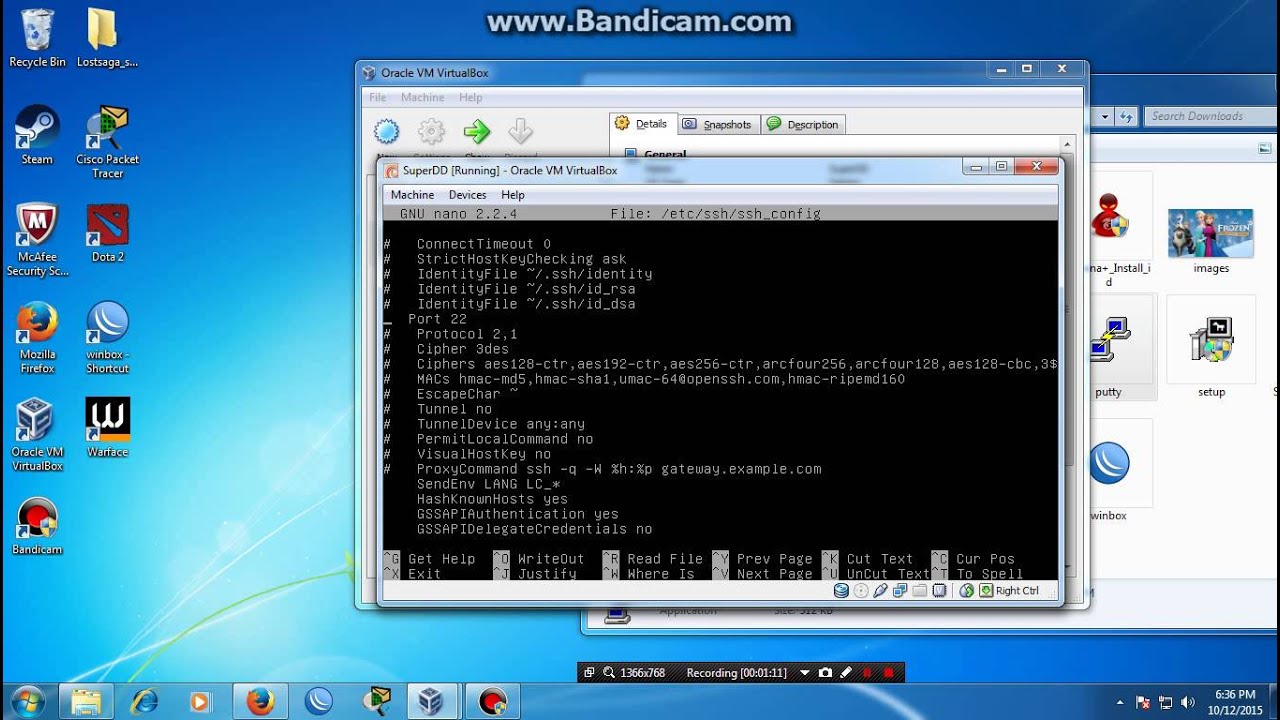This screenshot has width=1280, height=720.
Task: Click the Bandicam pencil drawing icon
Action: (x=846, y=673)
